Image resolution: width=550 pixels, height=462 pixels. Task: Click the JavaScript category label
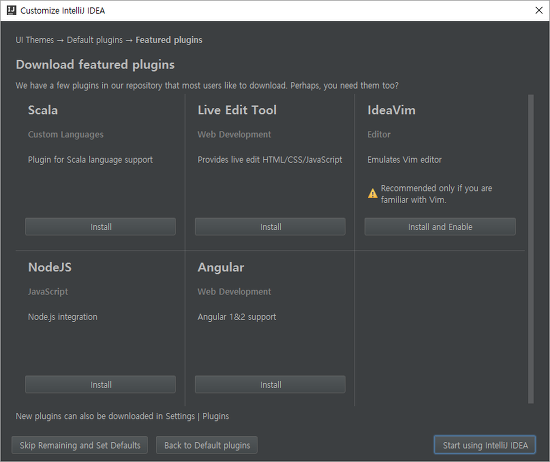pos(48,292)
